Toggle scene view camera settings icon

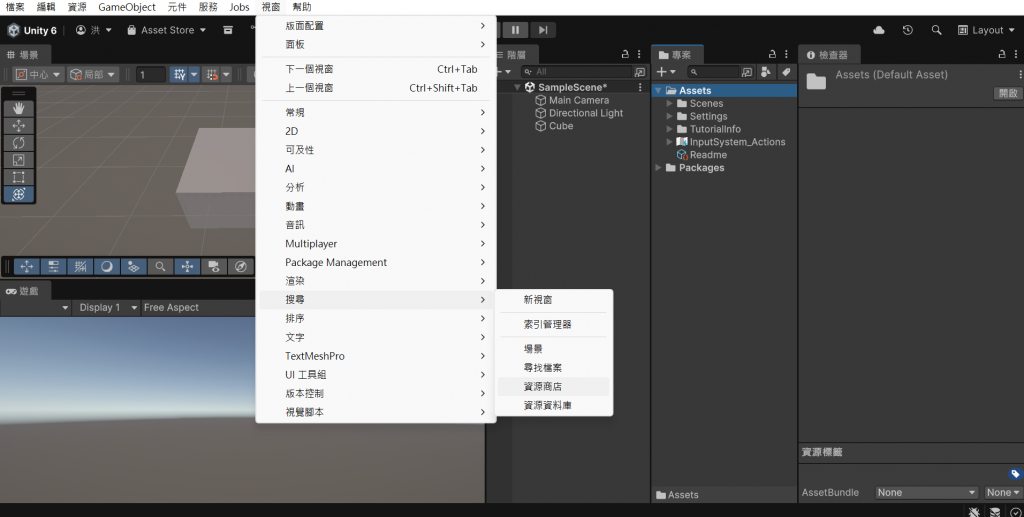pyautogui.click(x=214, y=266)
